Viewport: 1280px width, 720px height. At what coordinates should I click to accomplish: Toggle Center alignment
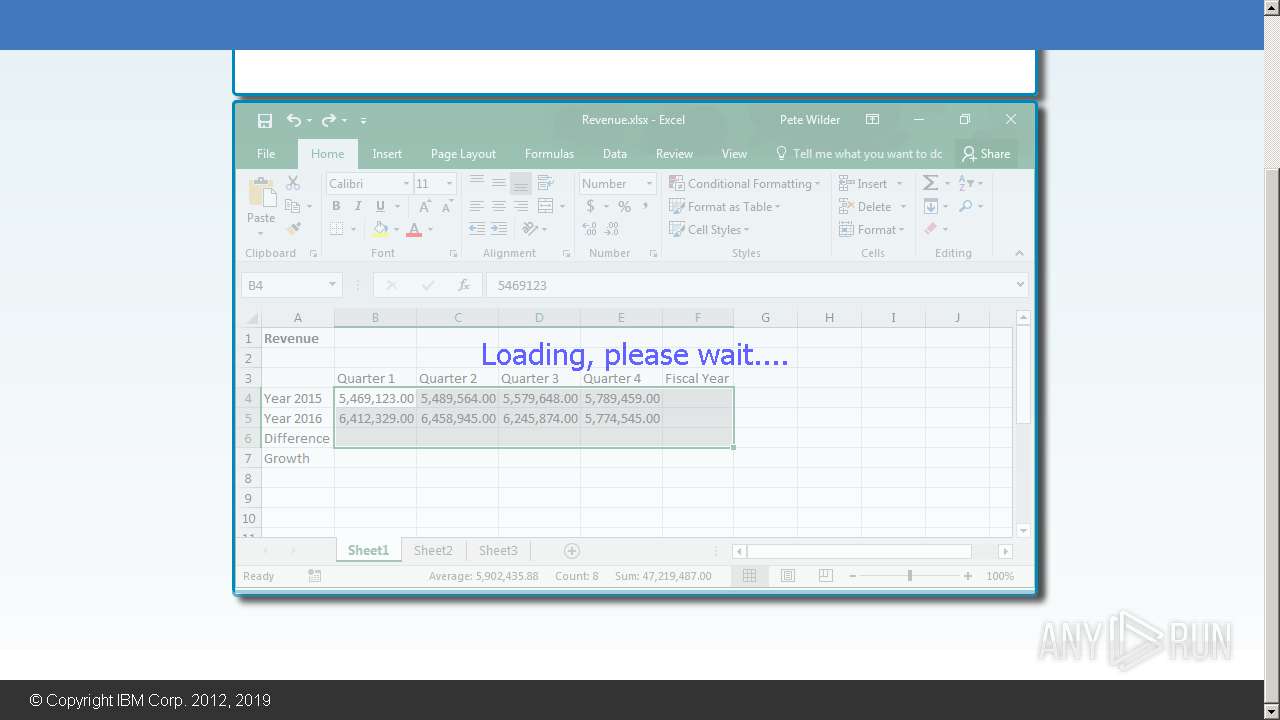(x=499, y=206)
